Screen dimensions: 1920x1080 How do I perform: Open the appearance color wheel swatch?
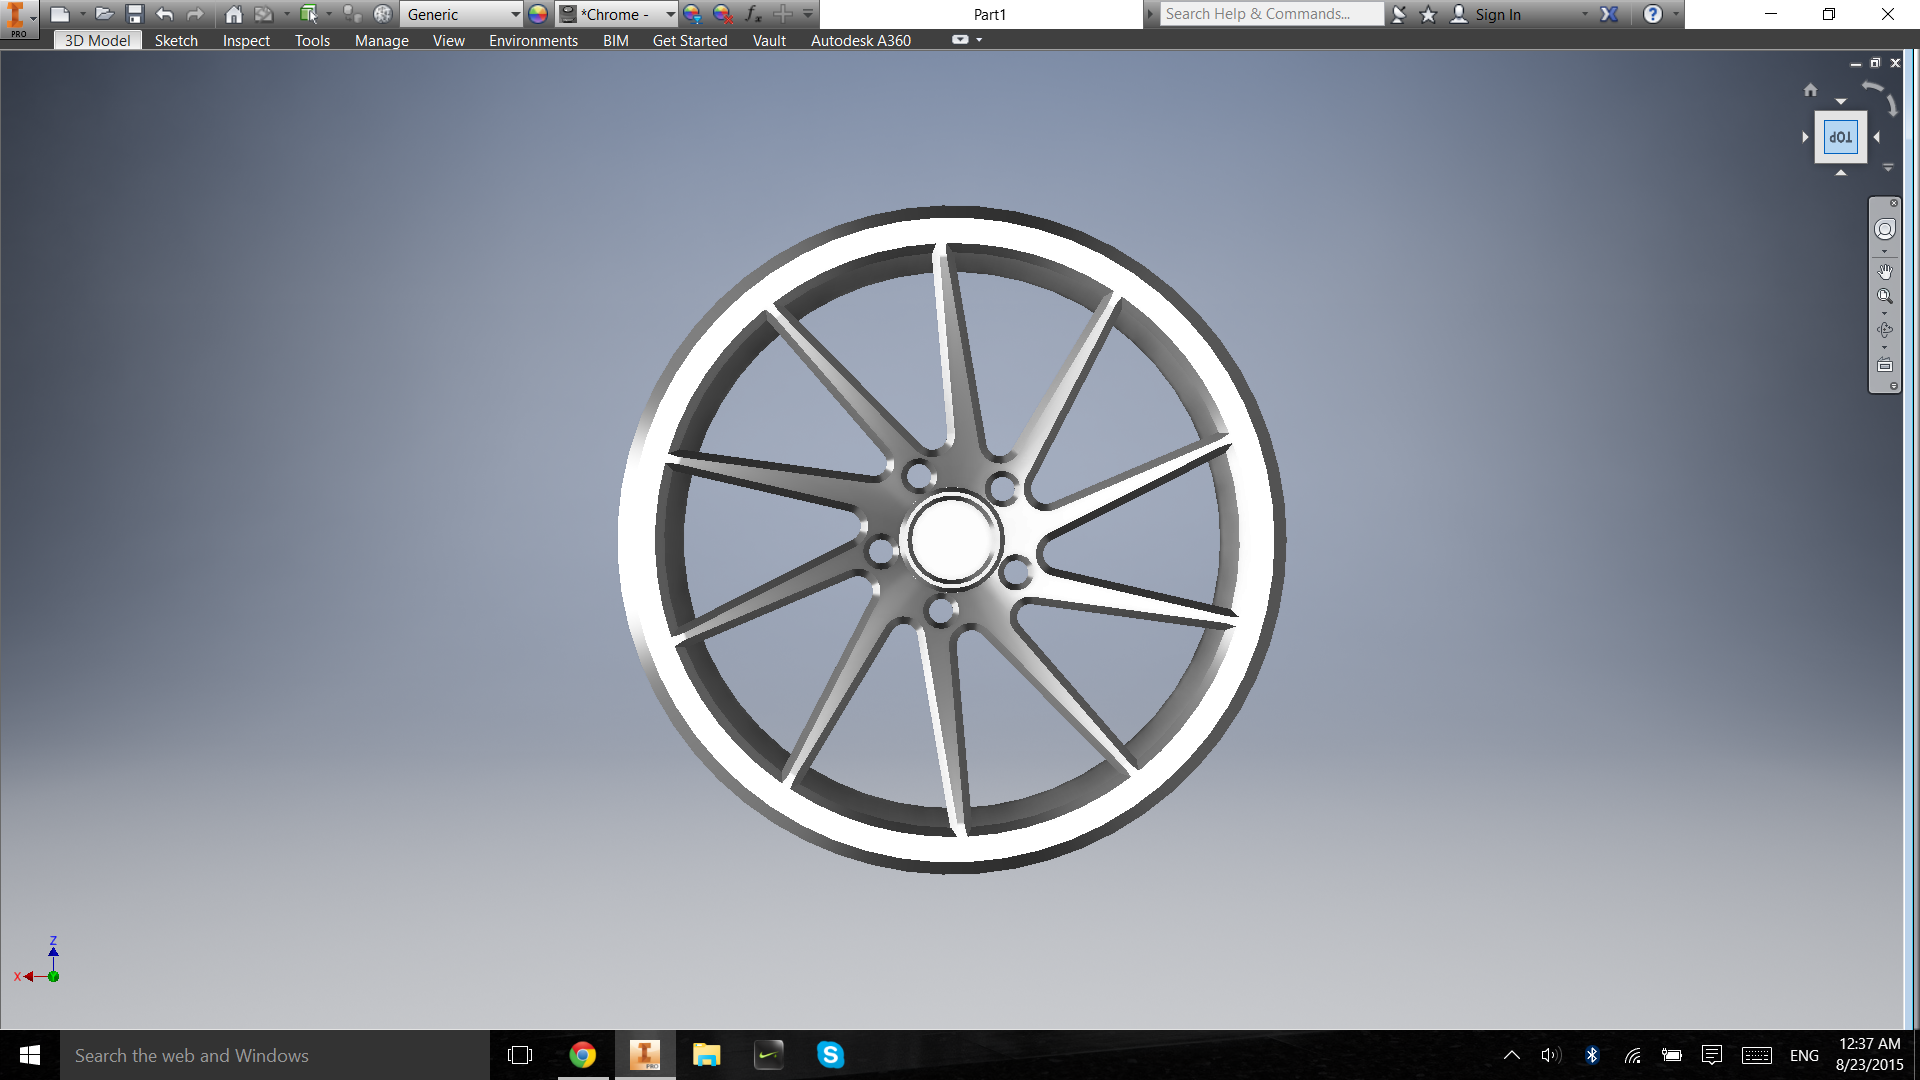[538, 14]
